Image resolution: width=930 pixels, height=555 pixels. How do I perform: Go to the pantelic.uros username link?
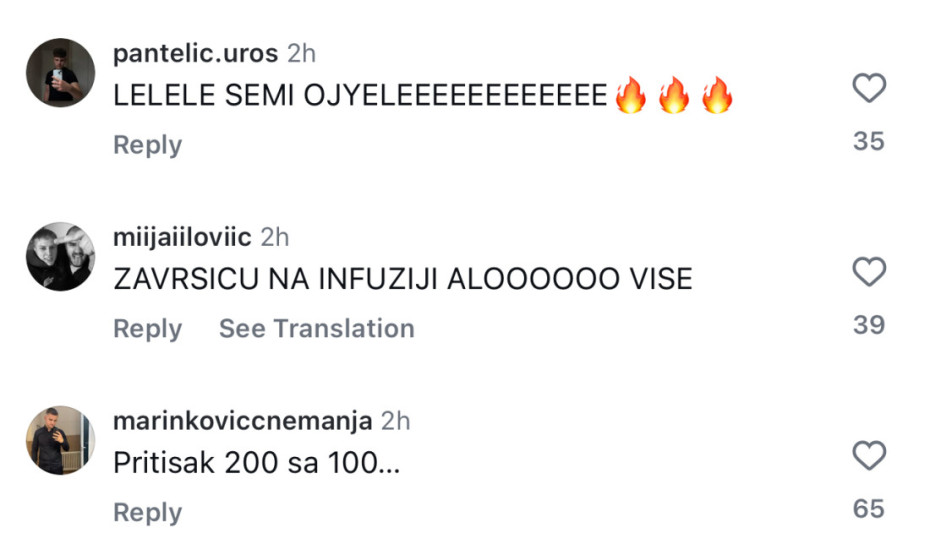tap(196, 53)
